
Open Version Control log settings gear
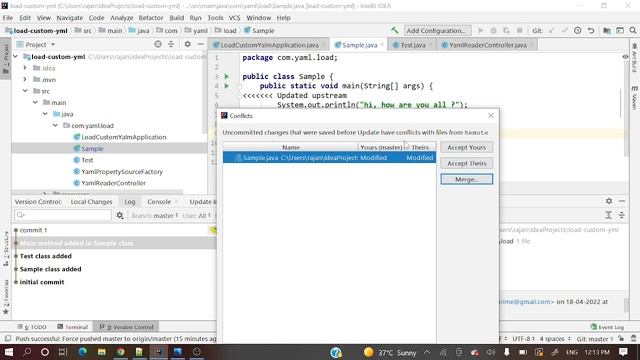(x=120, y=215)
